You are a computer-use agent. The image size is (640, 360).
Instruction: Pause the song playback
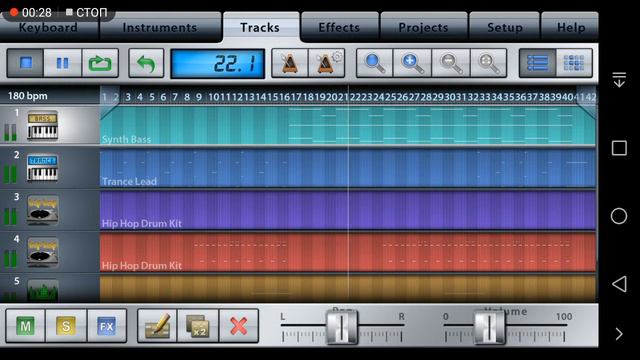point(62,63)
